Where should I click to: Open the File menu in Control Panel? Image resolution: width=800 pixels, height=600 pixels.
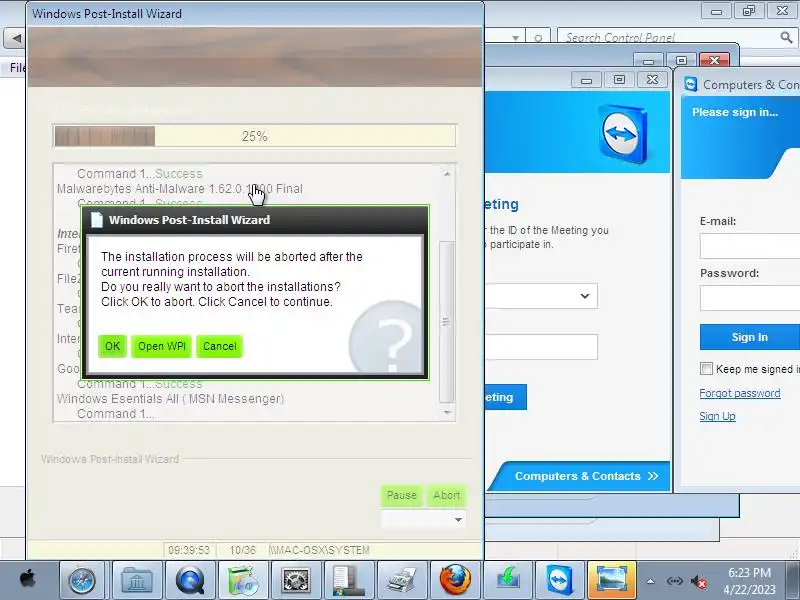click(x=17, y=68)
